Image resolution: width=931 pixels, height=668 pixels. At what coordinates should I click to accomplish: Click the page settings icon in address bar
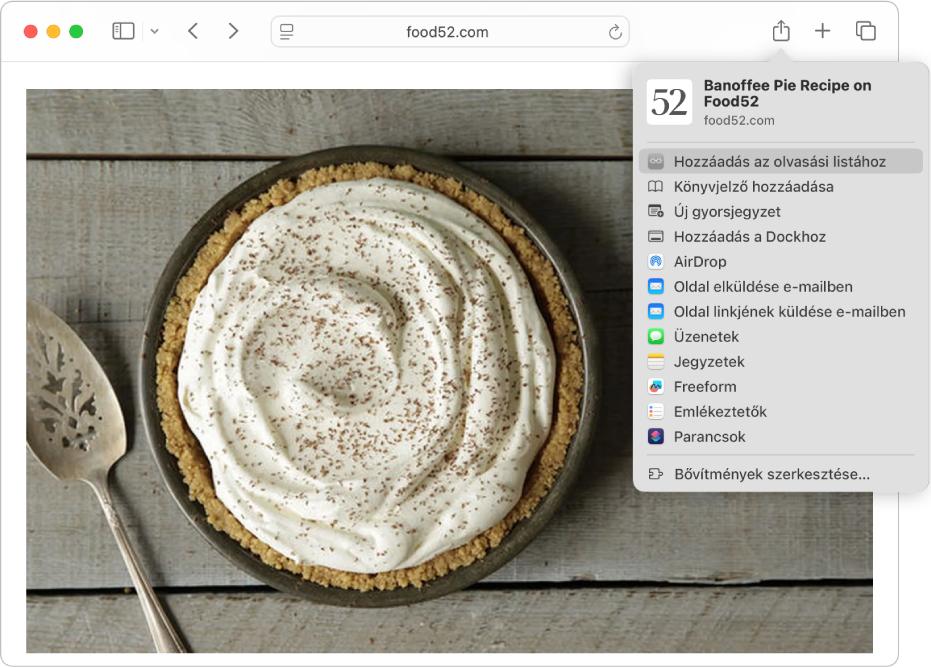pos(287,31)
